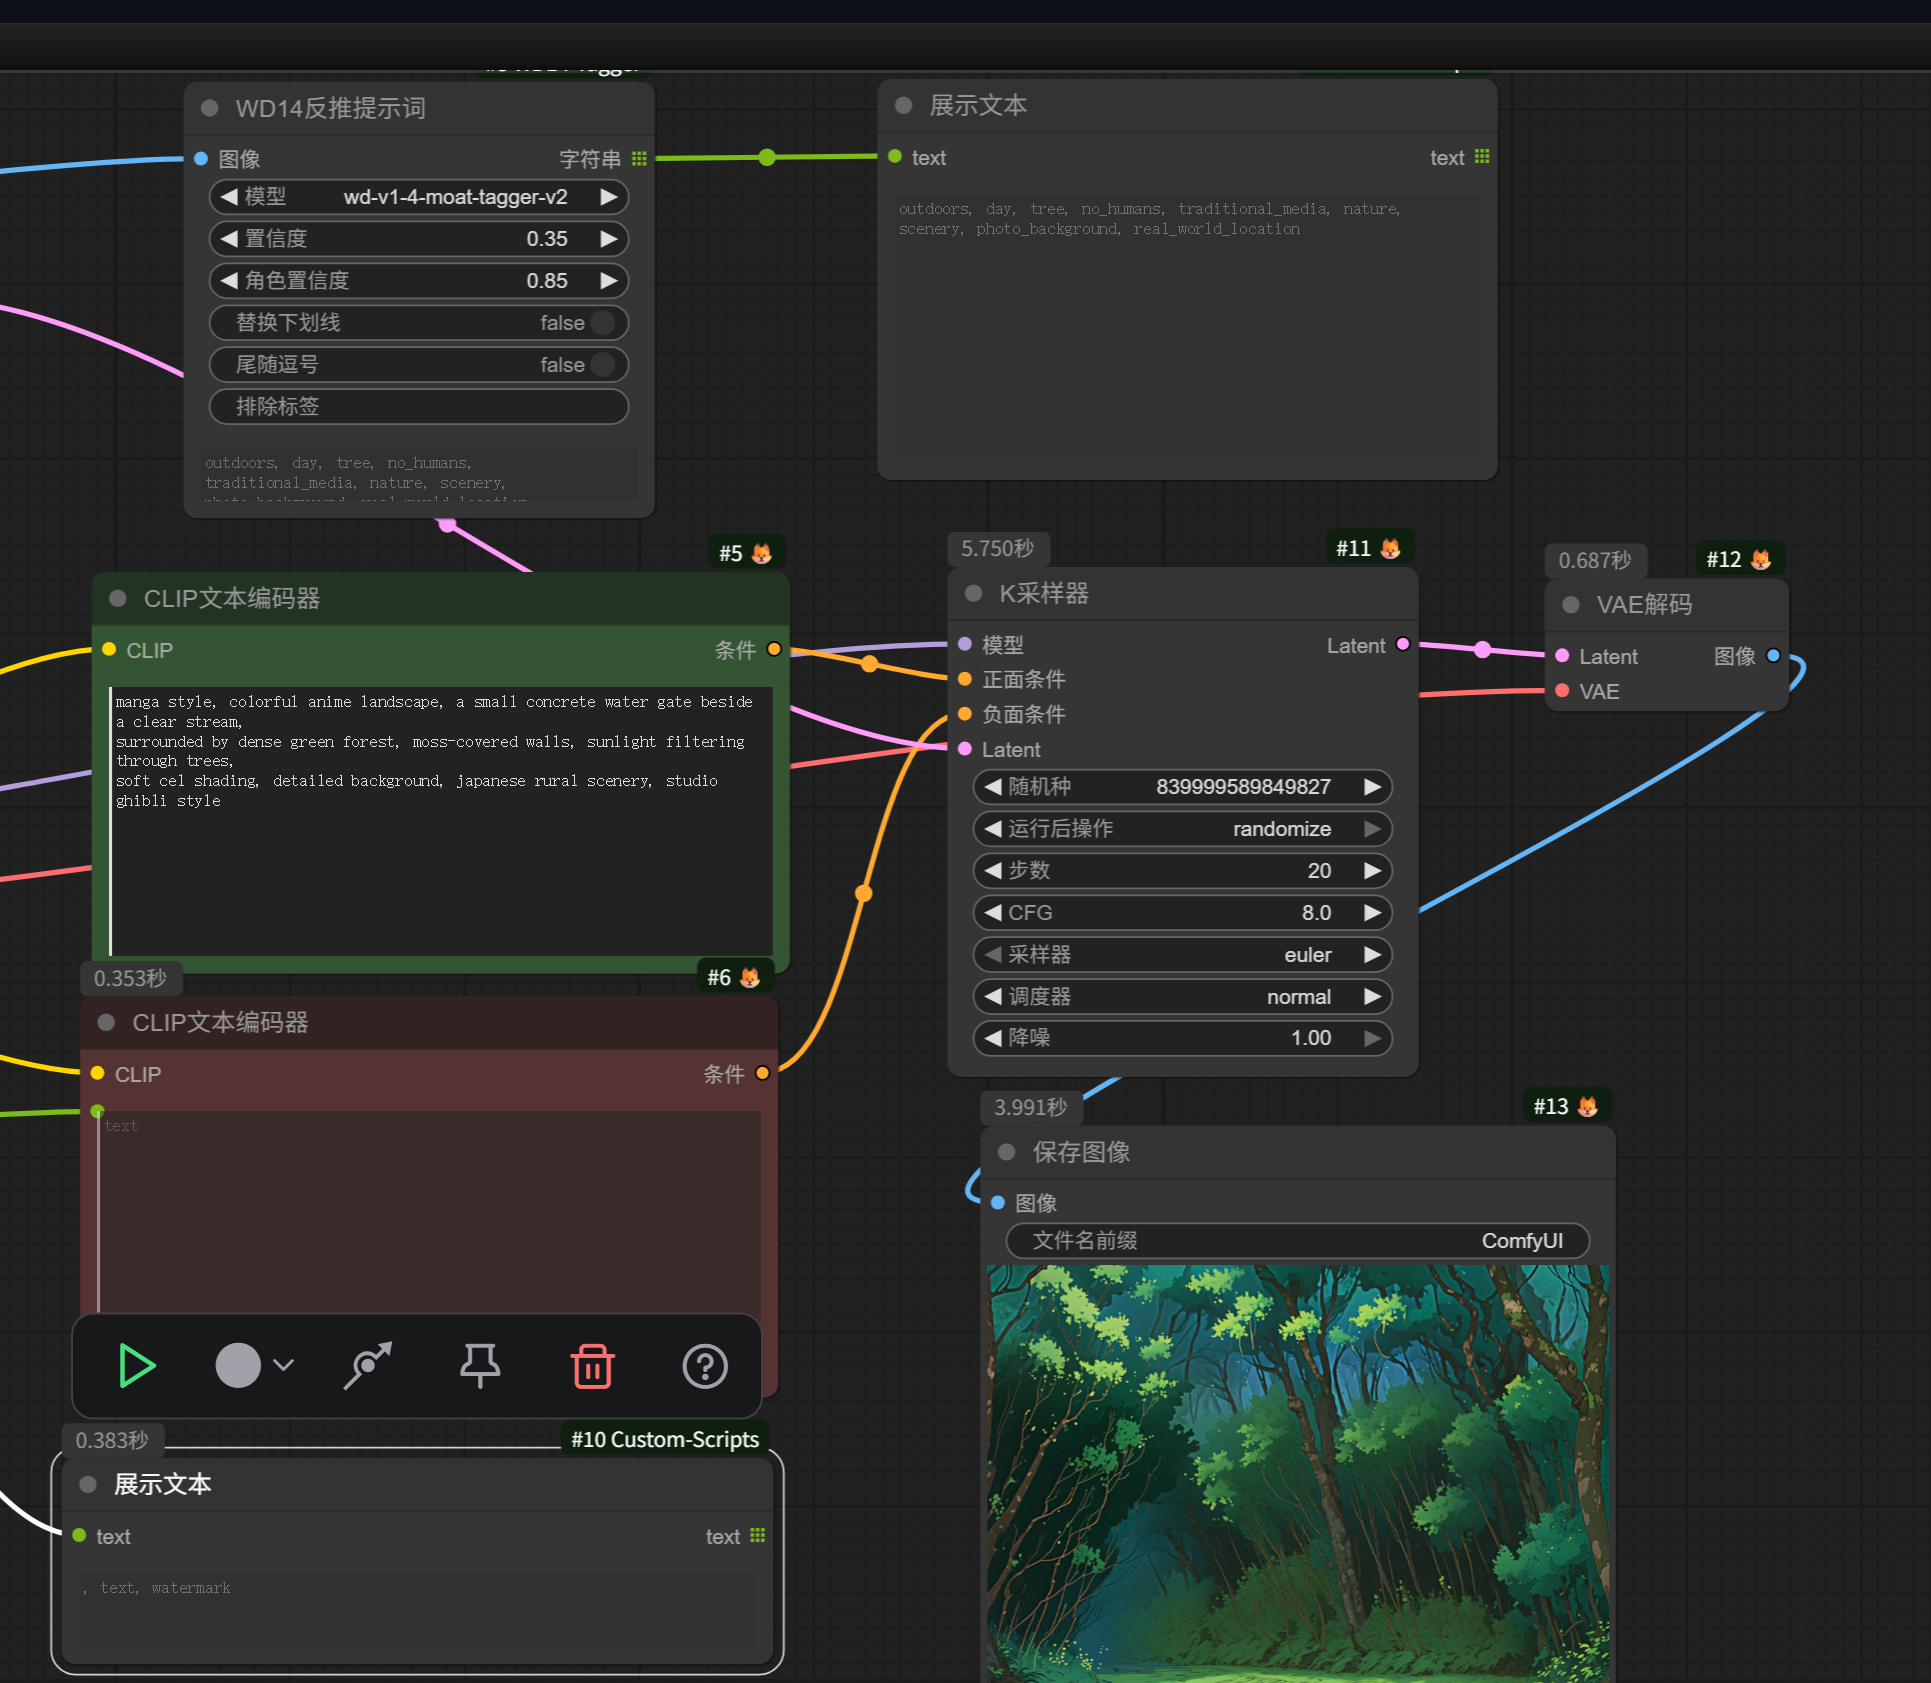1931x1683 pixels.
Task: Decrease CFG value with left arrow
Action: [x=993, y=913]
